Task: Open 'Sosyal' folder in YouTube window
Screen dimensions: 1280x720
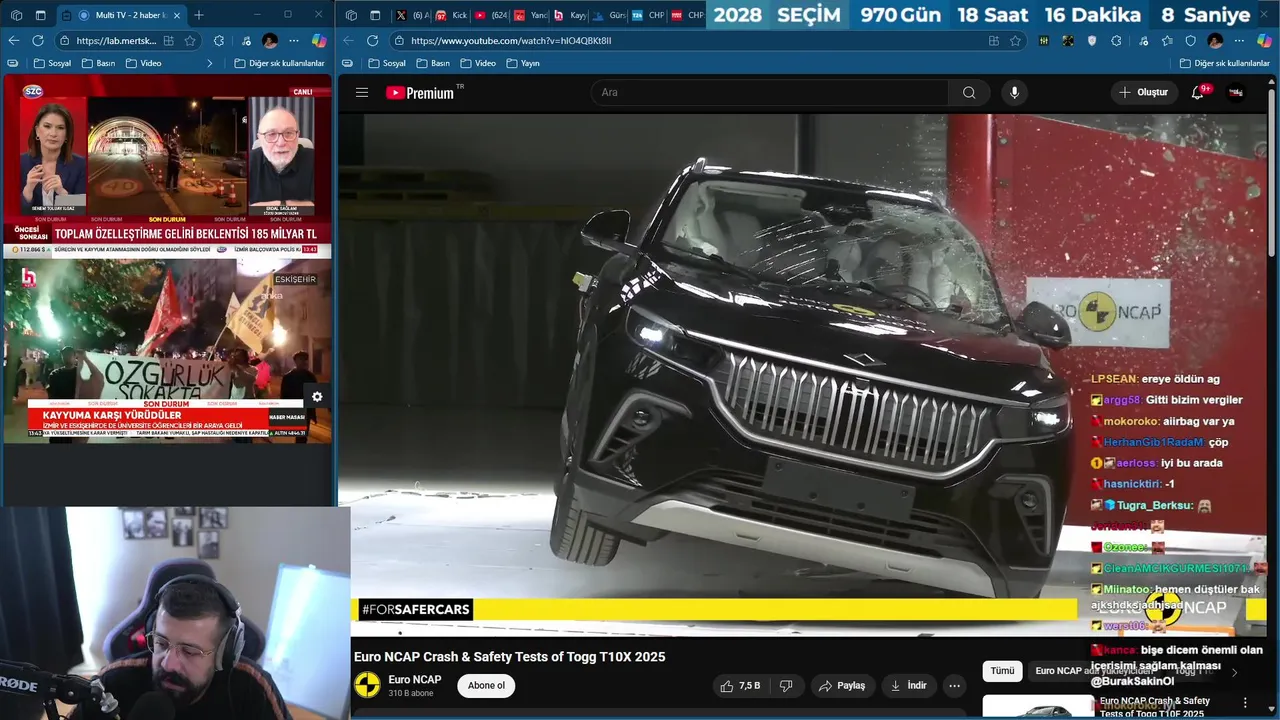Action: coord(387,63)
